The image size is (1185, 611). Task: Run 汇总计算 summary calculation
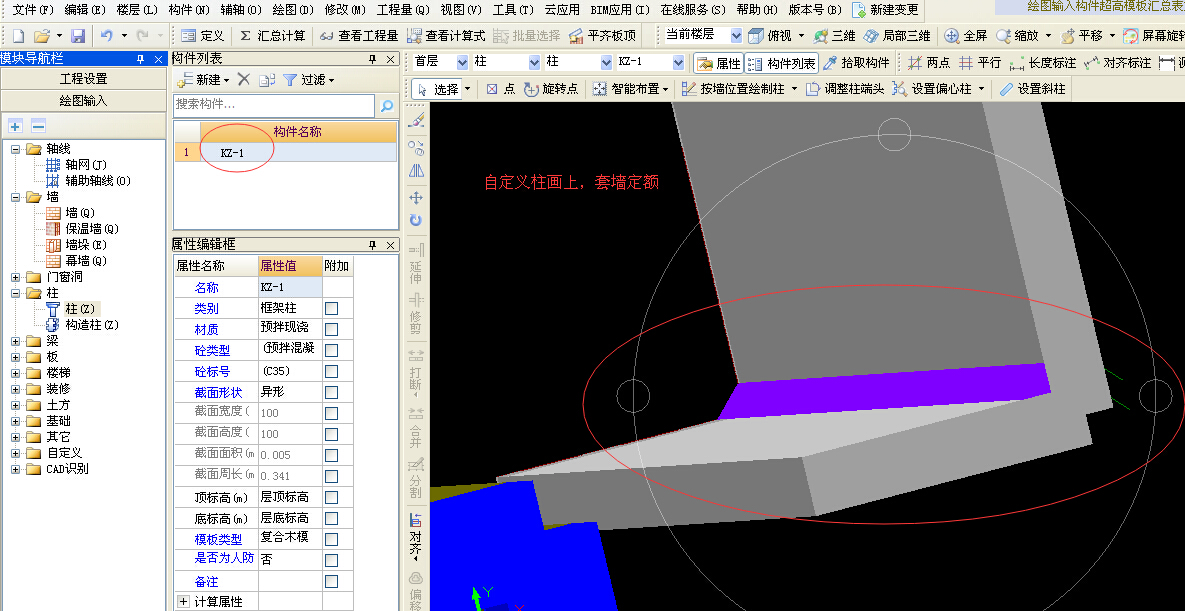pos(273,36)
